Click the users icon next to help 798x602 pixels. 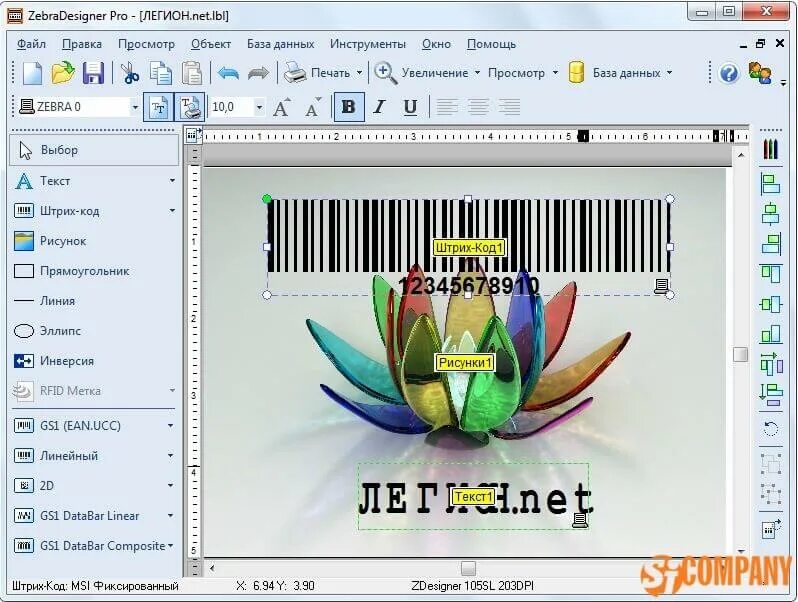point(760,73)
